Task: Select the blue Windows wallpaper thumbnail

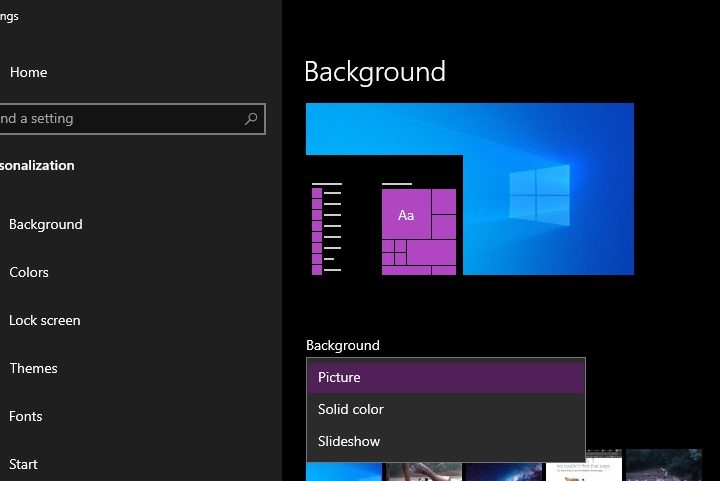Action: pos(344,472)
